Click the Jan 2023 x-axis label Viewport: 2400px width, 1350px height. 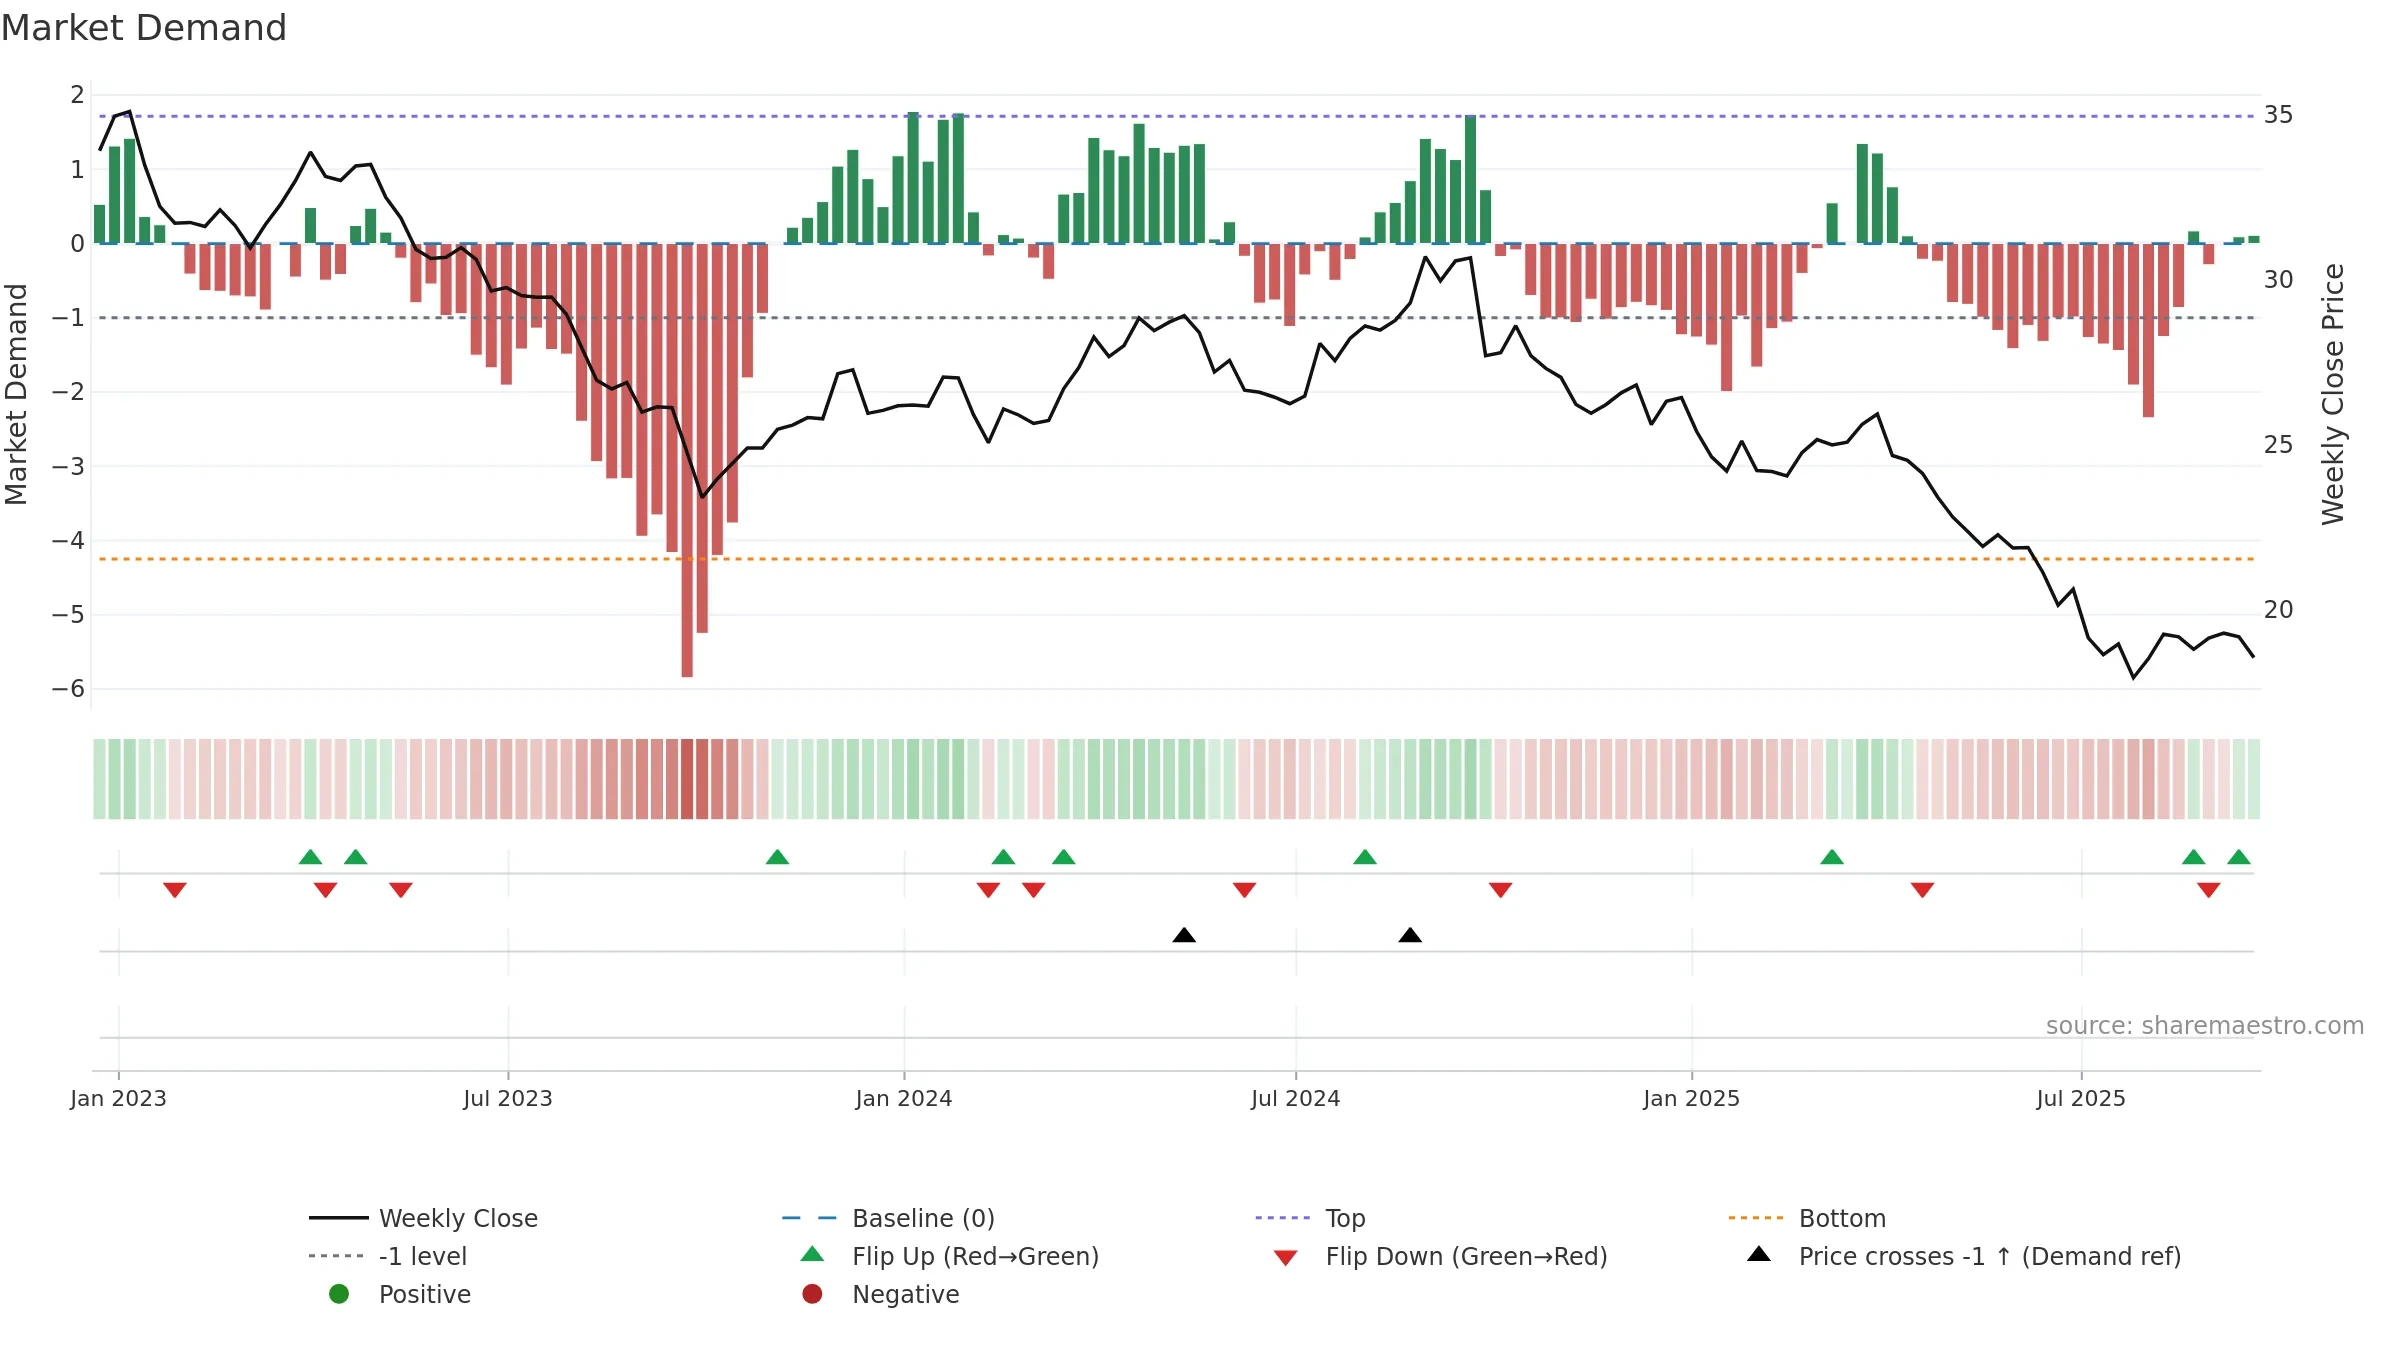click(118, 1098)
